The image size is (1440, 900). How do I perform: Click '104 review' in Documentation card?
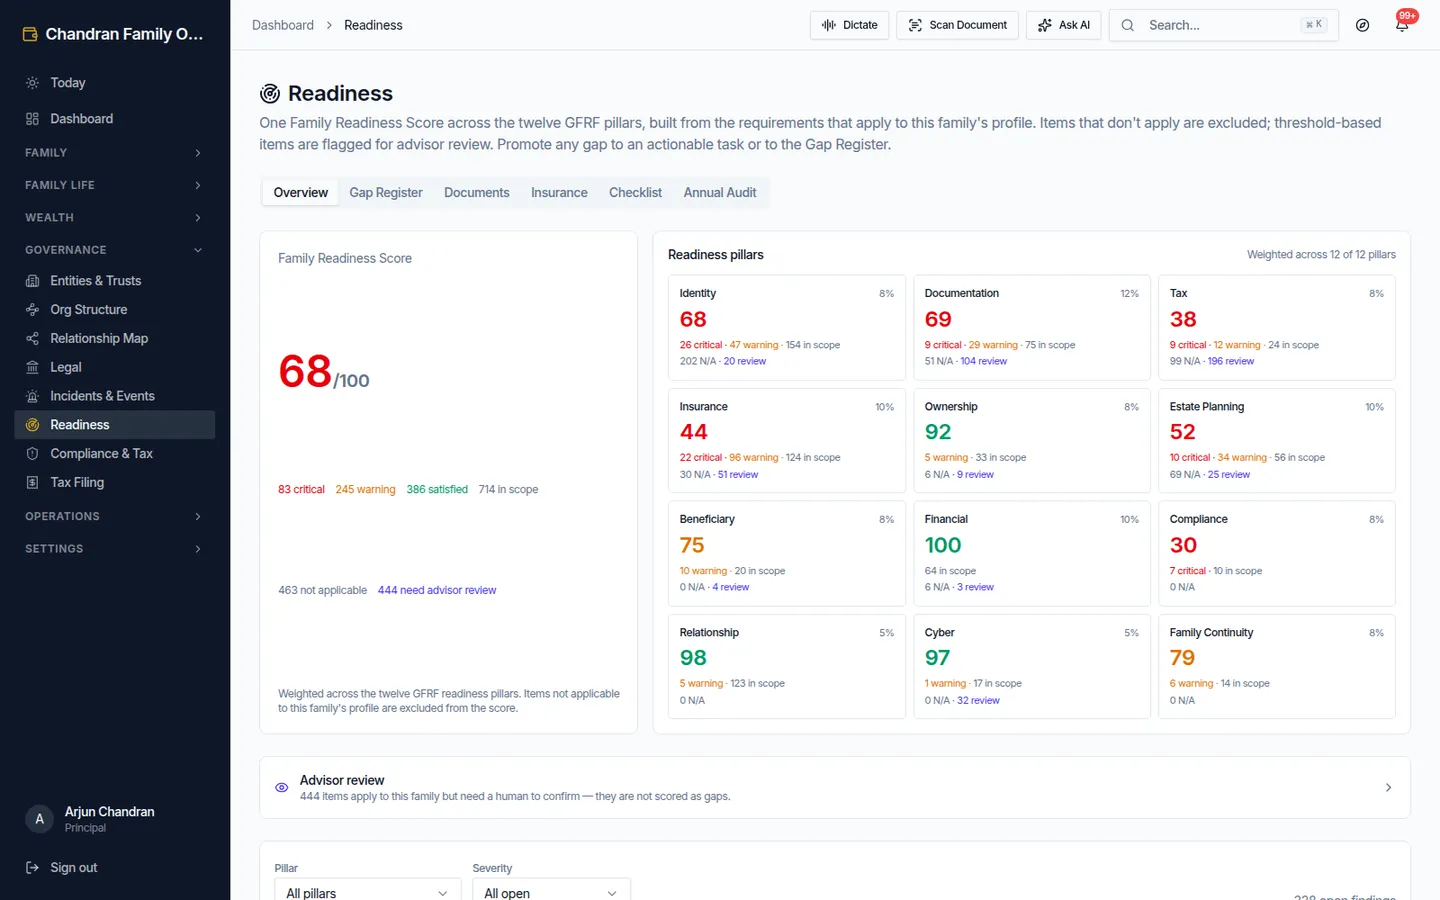coord(984,362)
